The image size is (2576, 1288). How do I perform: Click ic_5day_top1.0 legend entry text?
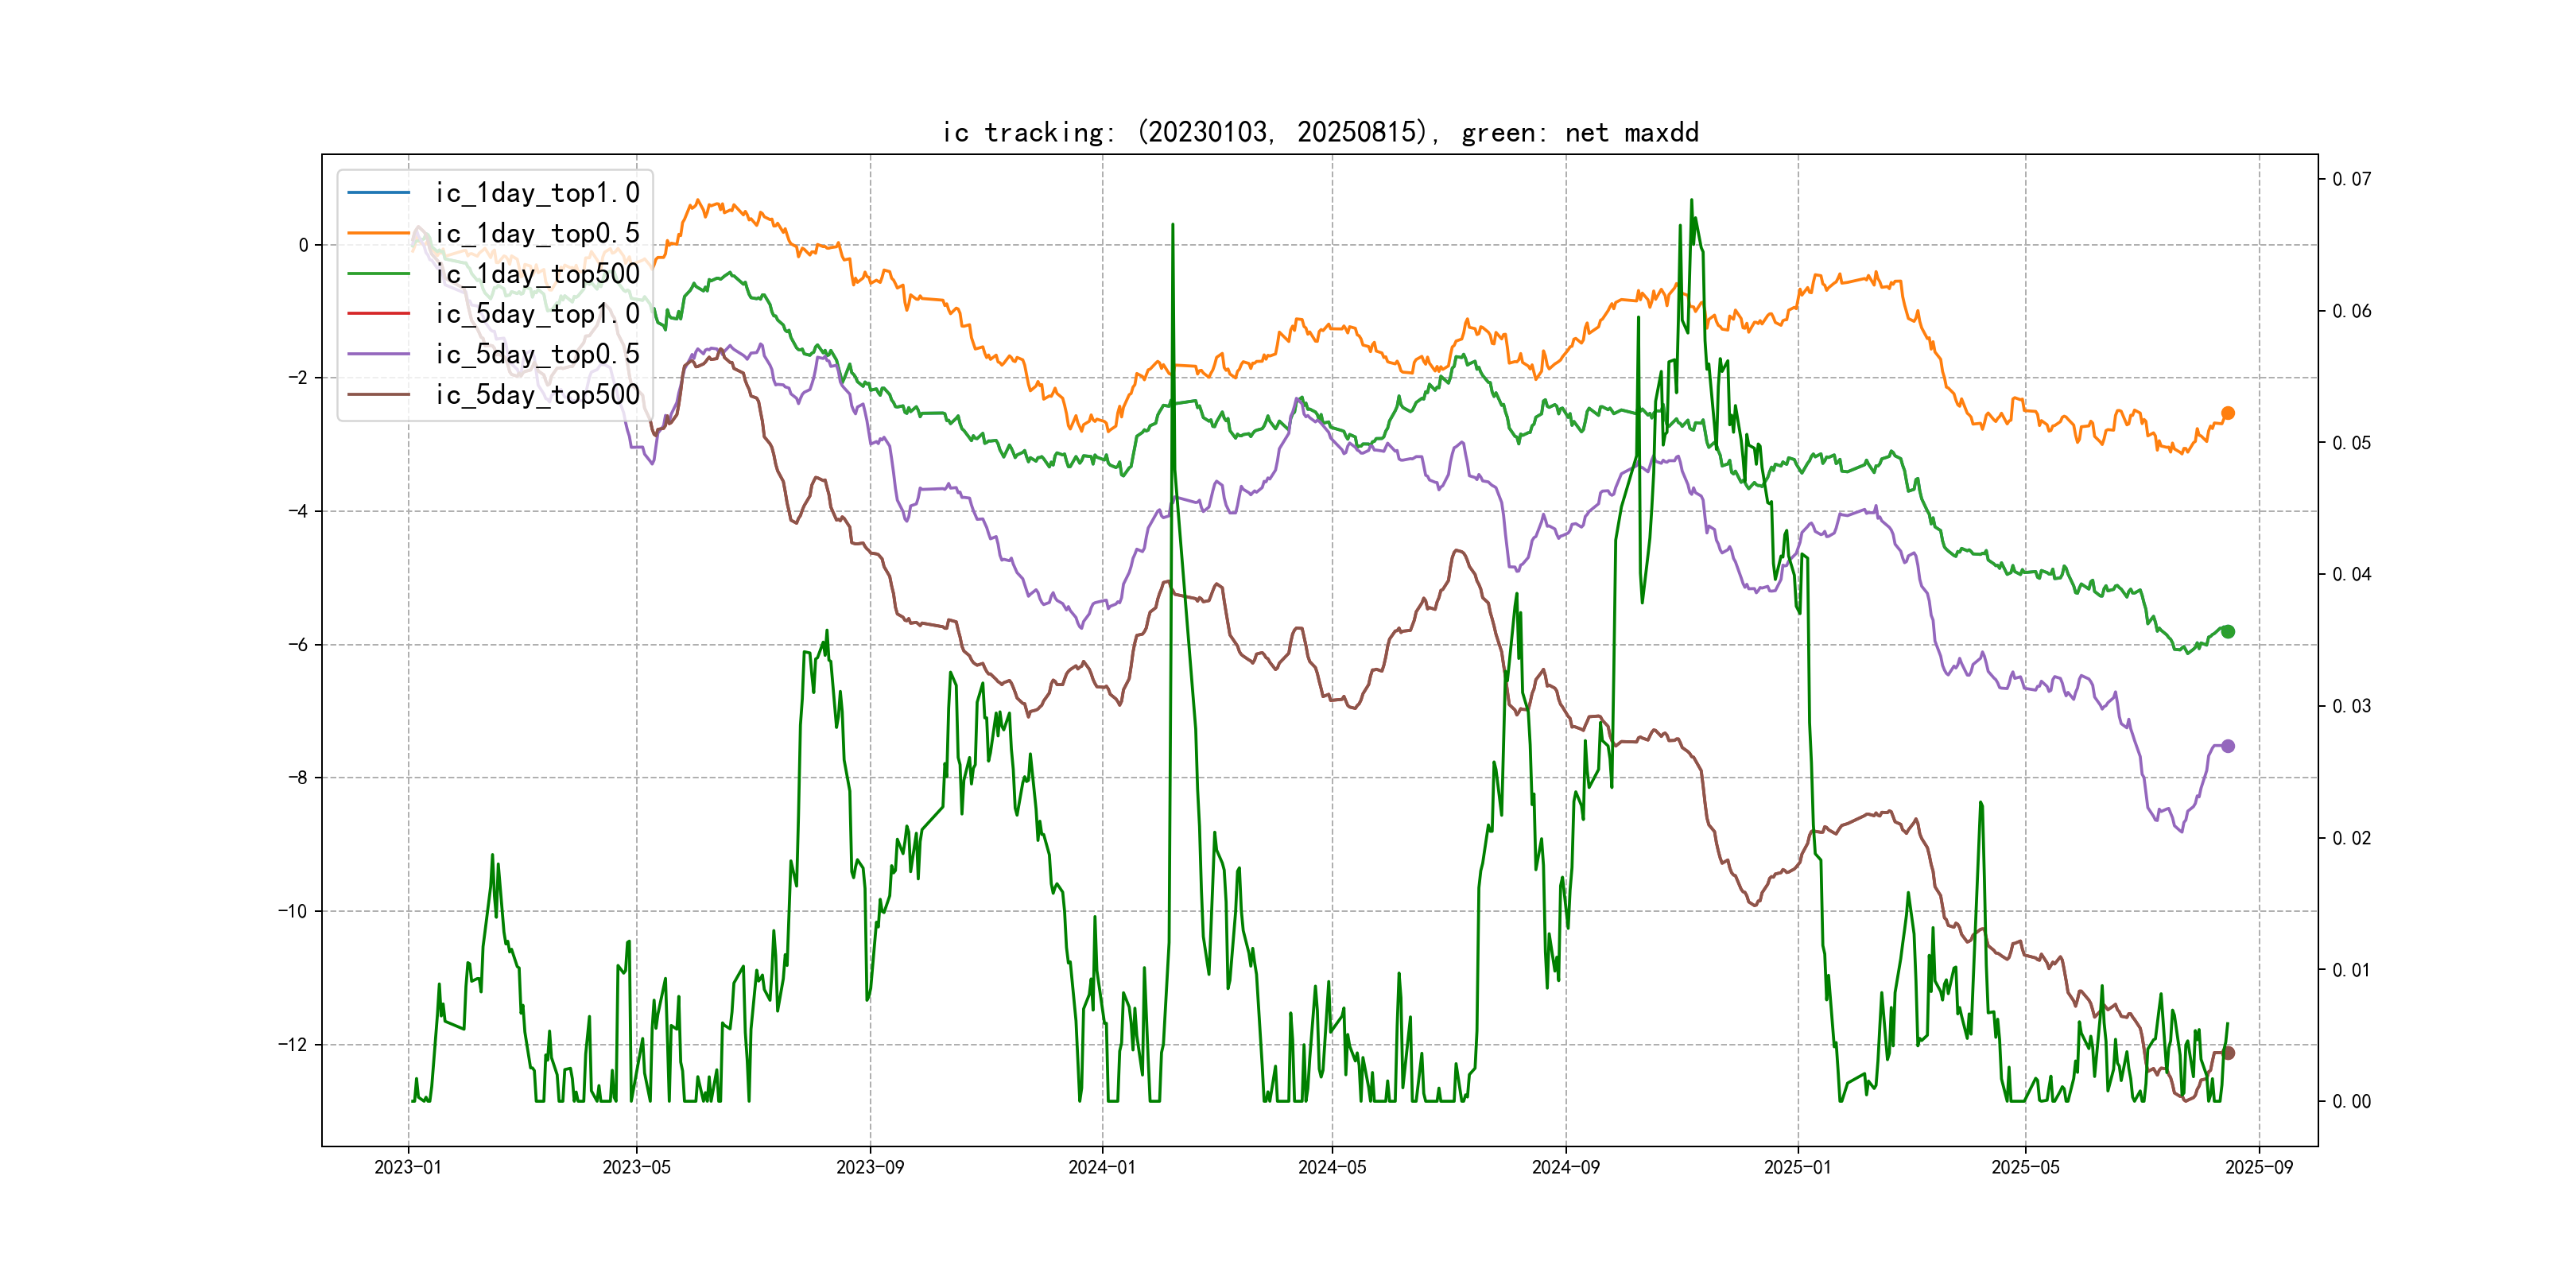pos(537,313)
